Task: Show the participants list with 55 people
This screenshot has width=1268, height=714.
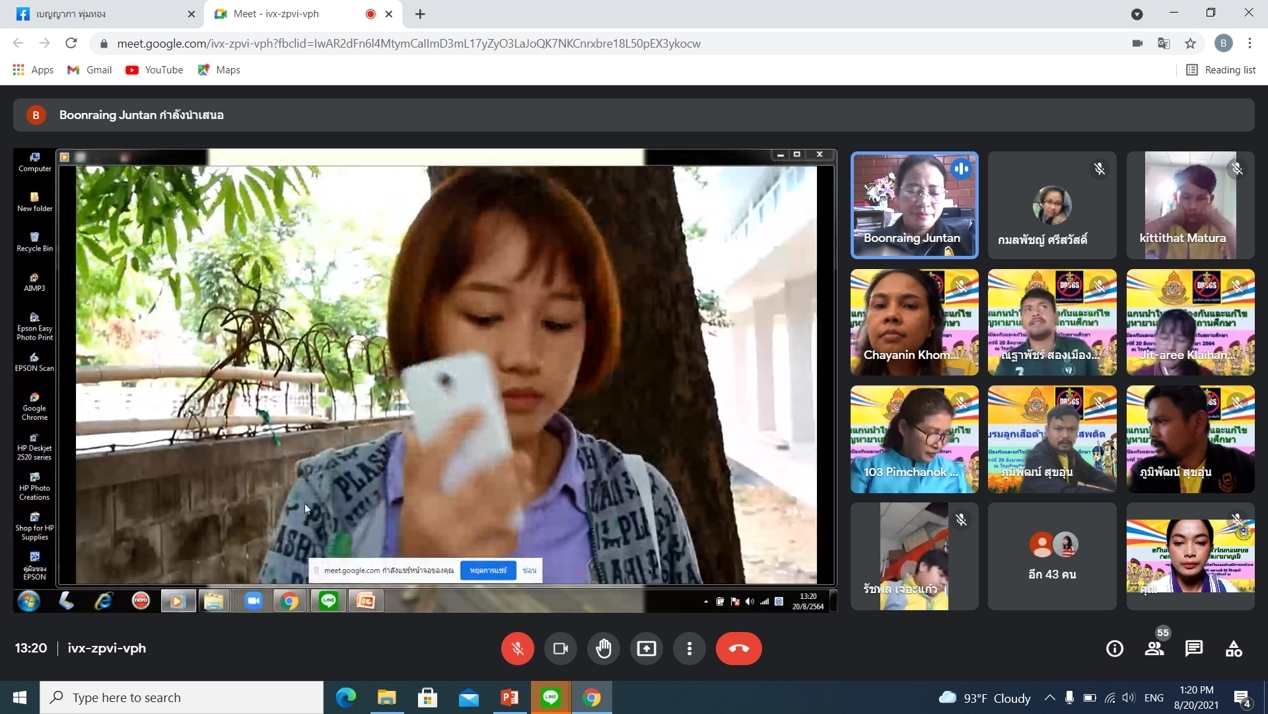Action: (x=1154, y=648)
